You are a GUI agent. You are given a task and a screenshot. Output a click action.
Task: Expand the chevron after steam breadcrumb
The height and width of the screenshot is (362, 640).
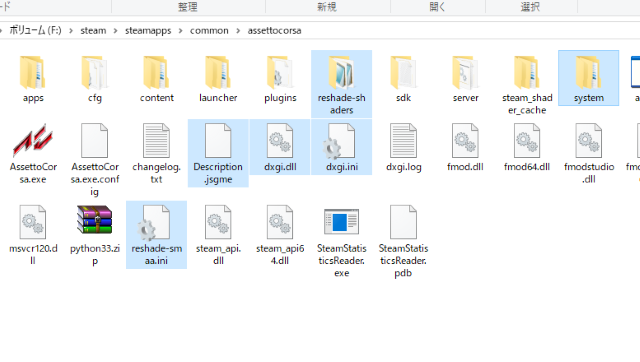click(116, 31)
